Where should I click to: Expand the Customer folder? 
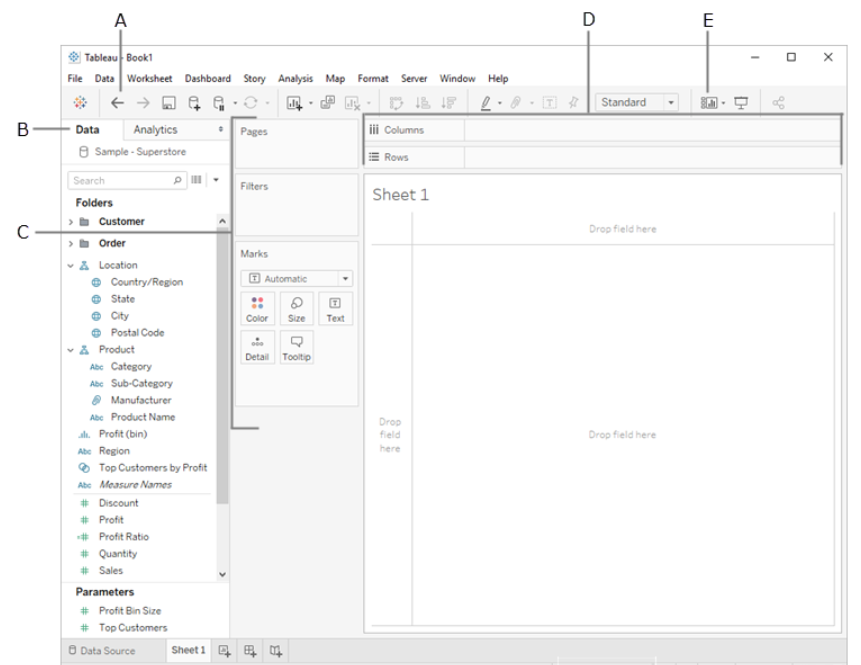pyautogui.click(x=71, y=222)
